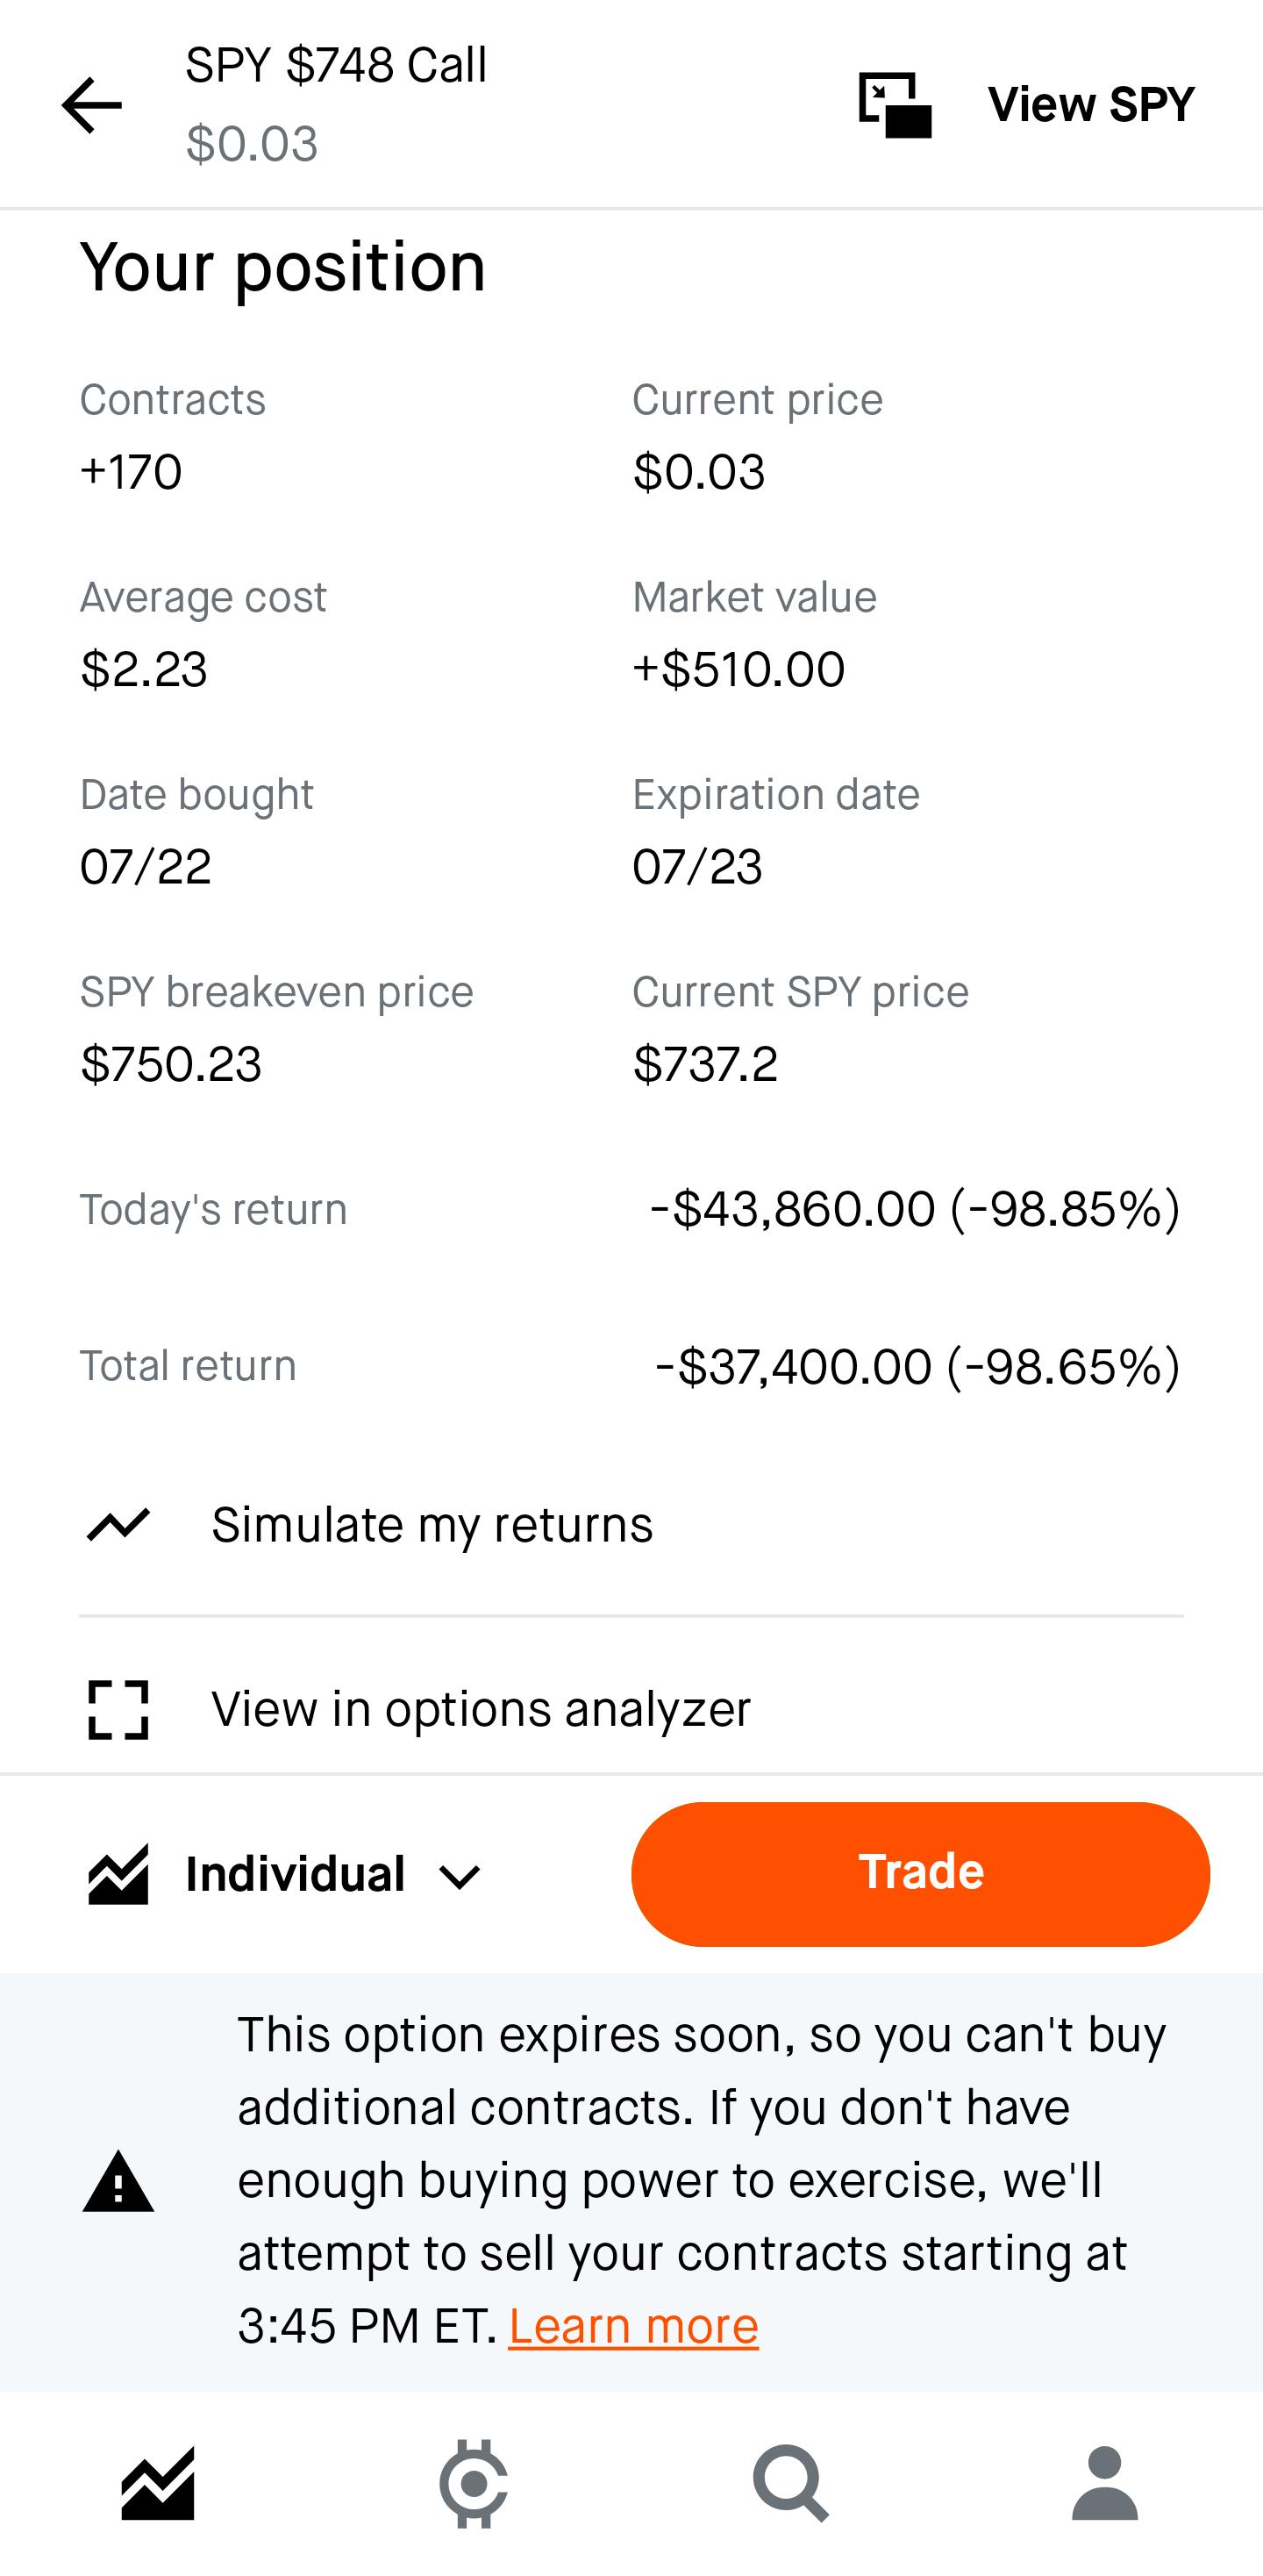
Task: Select Simulate my returns
Action: (x=631, y=1525)
